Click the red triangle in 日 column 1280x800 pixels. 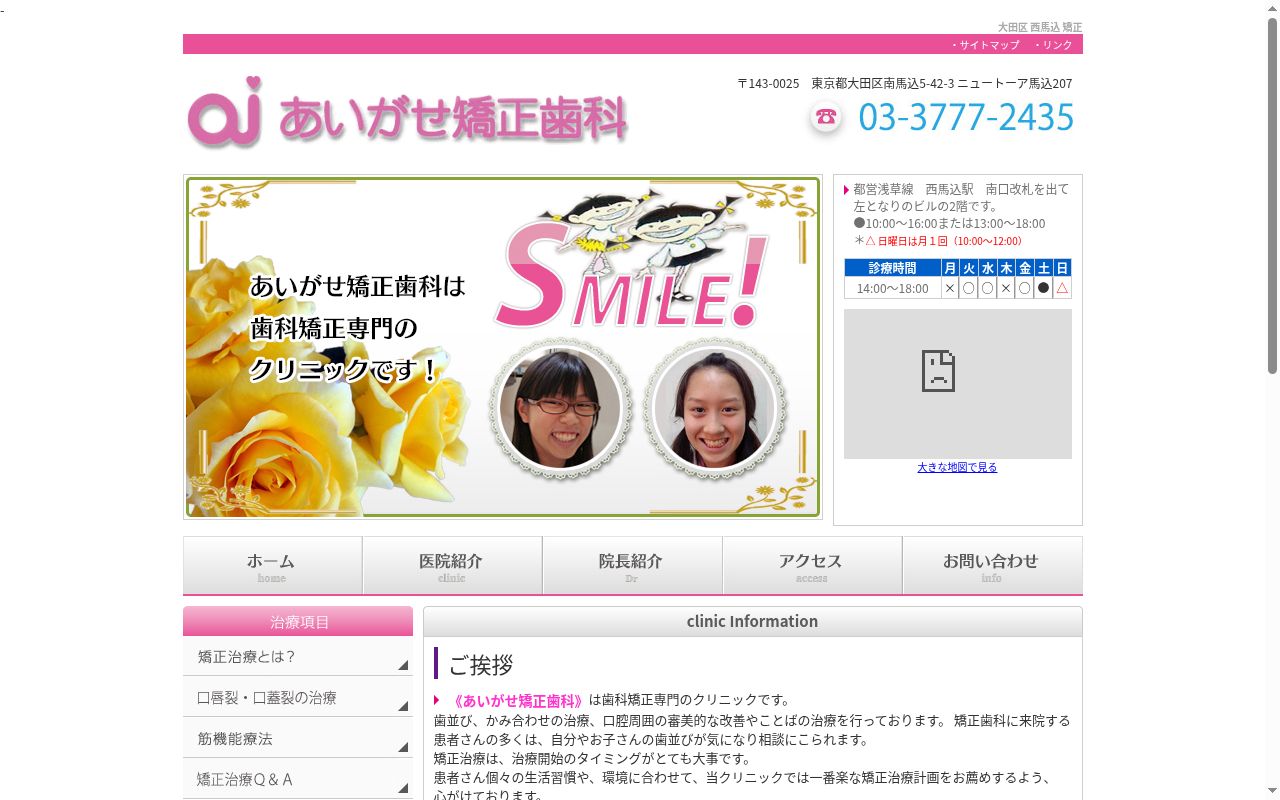[x=1062, y=288]
